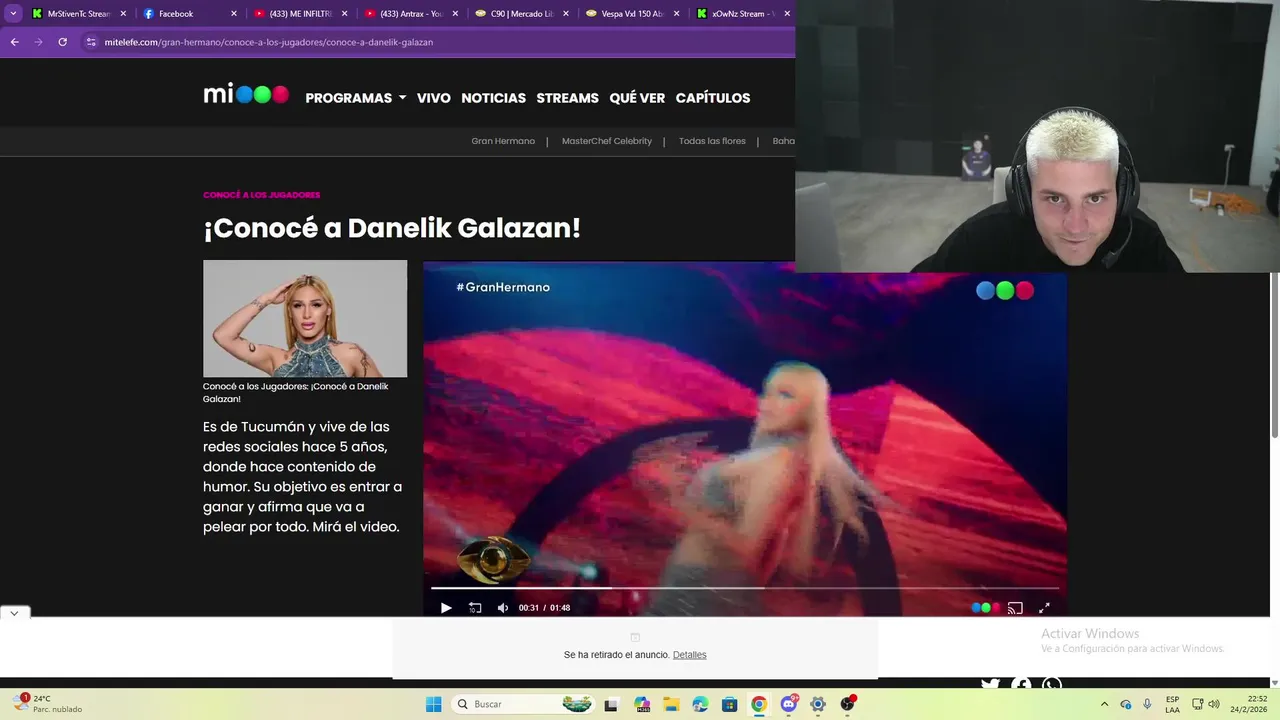Click the taskbar Buscar search box
This screenshot has height=720, width=1280.
[524, 704]
